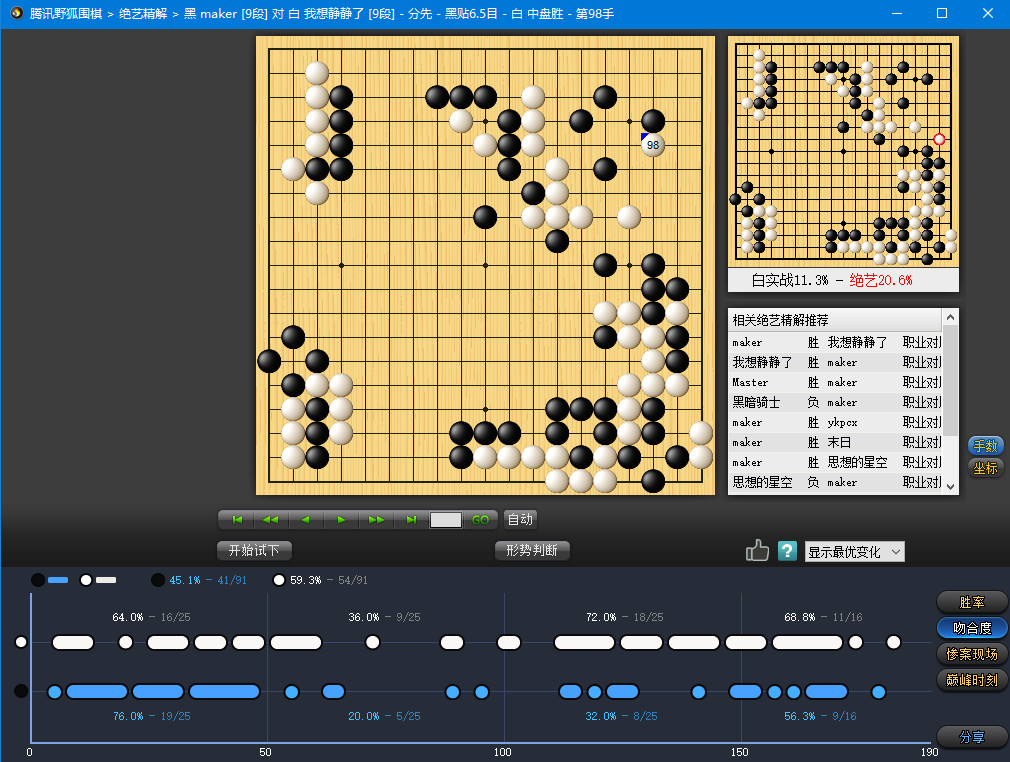
Task: Step back one move
Action: coord(306,520)
